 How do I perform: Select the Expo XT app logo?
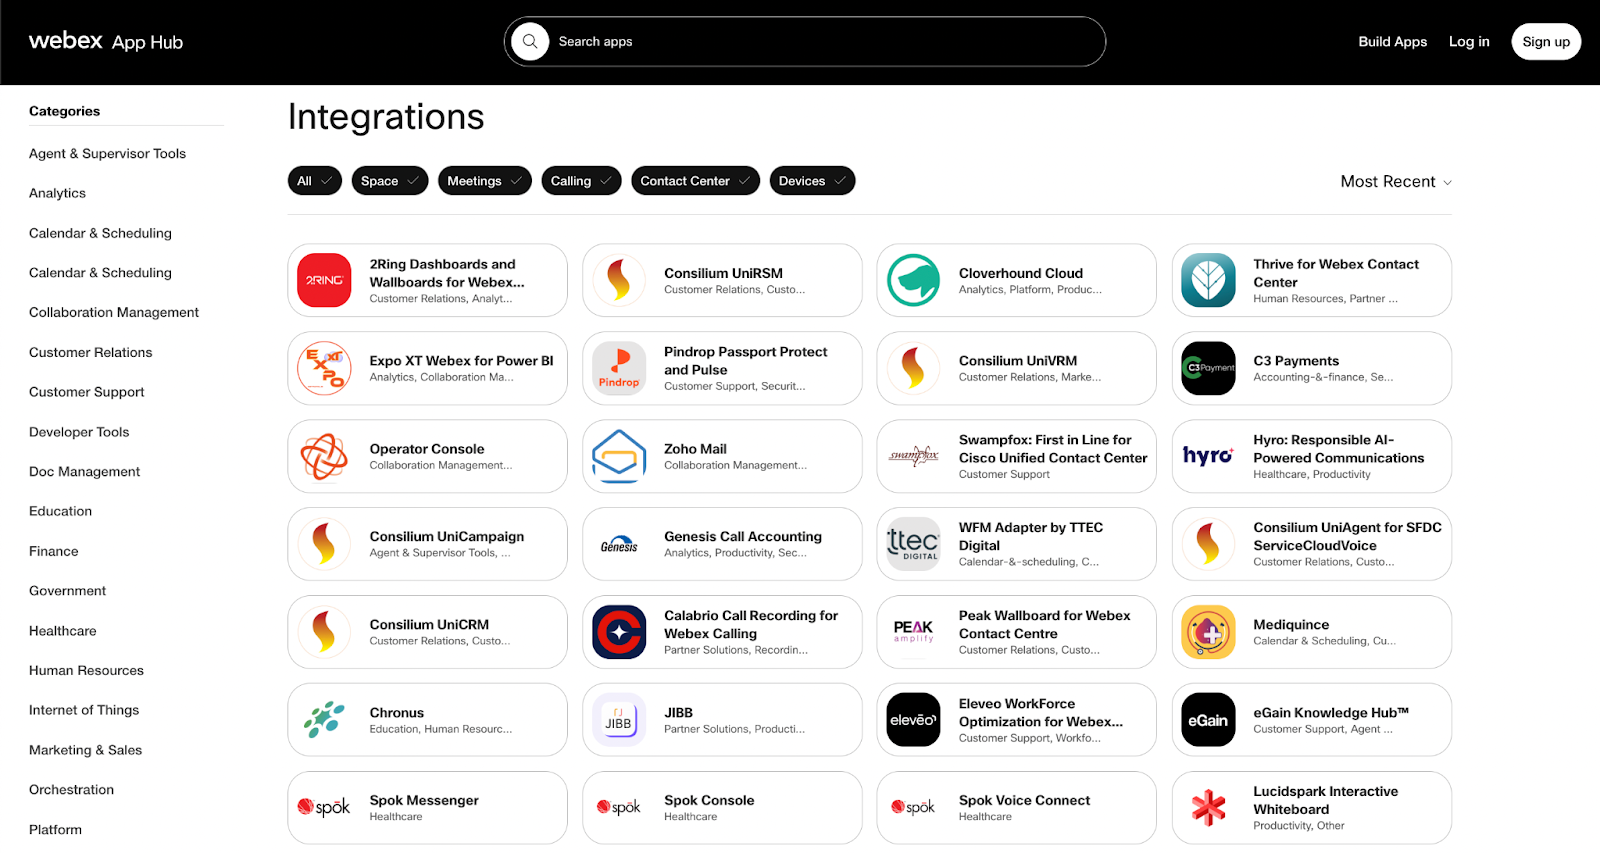[x=324, y=368]
